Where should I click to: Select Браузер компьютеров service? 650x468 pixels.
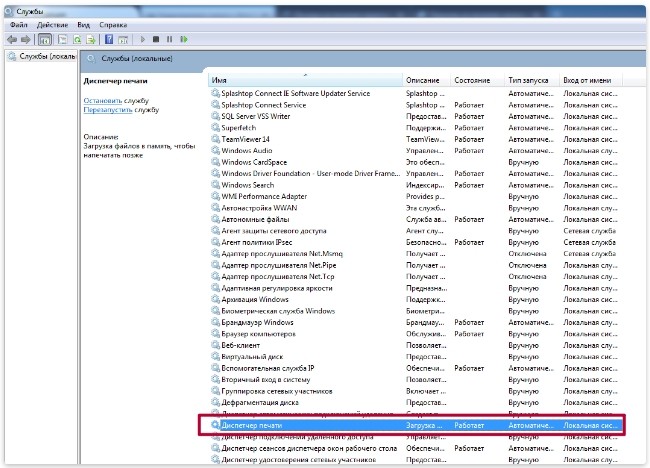tap(416, 334)
